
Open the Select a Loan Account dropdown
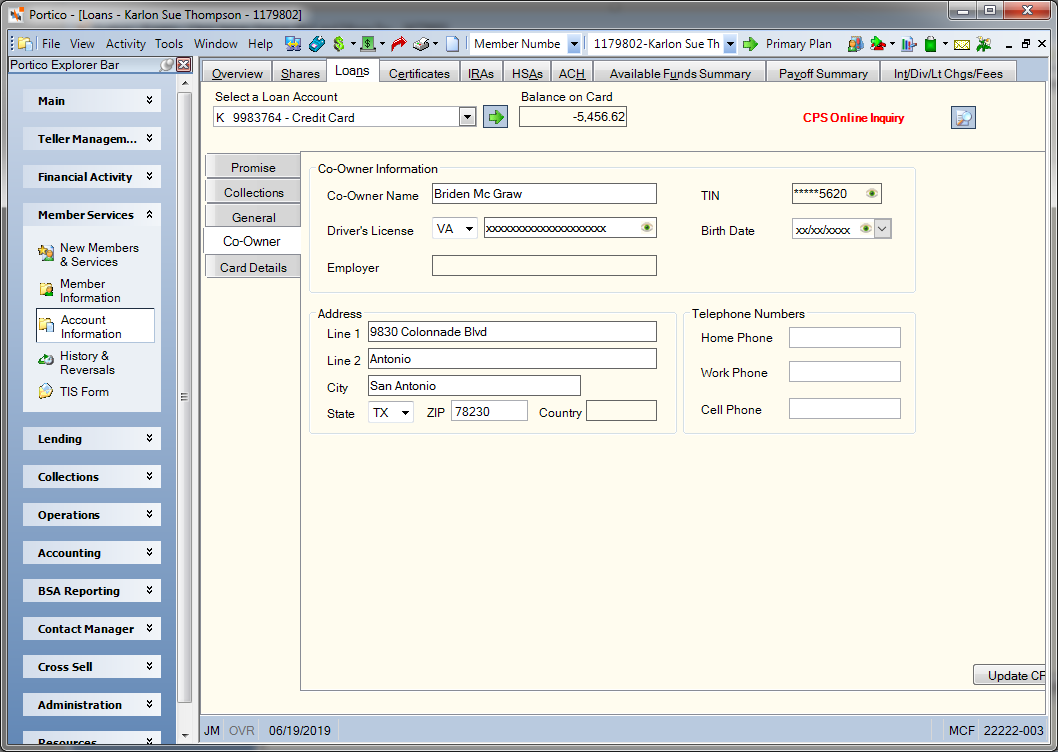click(x=467, y=117)
